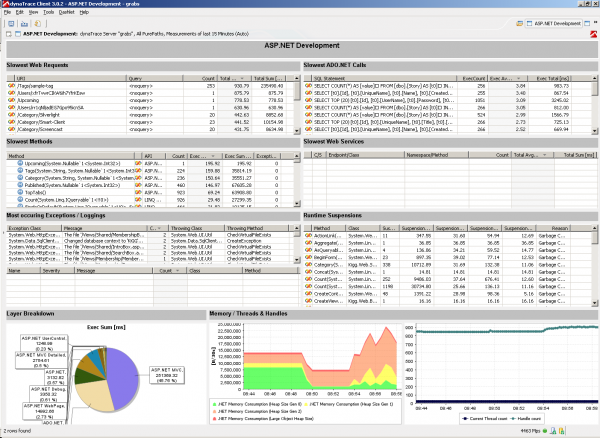Click the icon beside ActionLink( suspension row

click(x=308, y=236)
